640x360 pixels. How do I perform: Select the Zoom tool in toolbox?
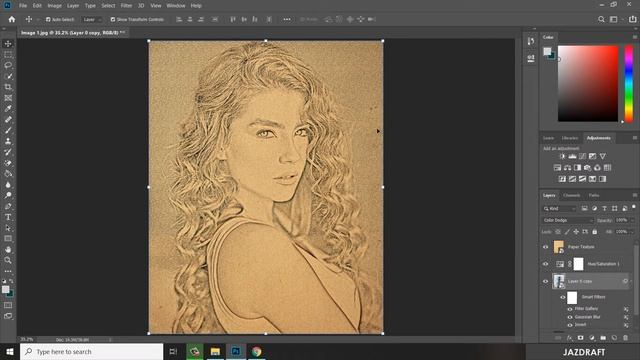click(x=8, y=260)
